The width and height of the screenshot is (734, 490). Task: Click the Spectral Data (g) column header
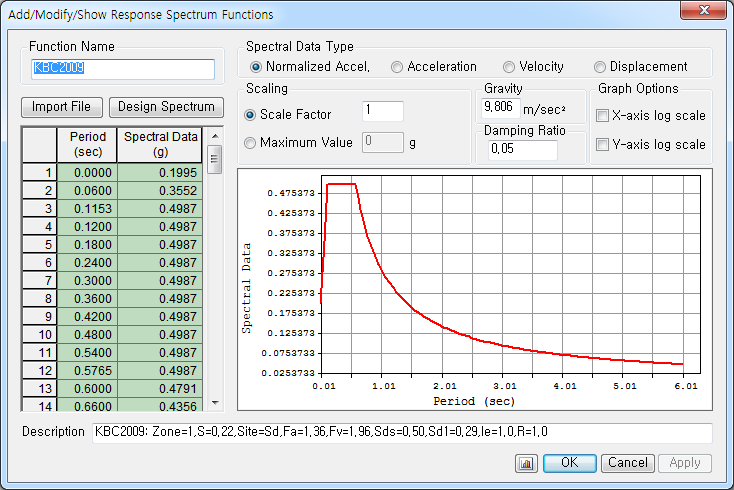[x=160, y=145]
